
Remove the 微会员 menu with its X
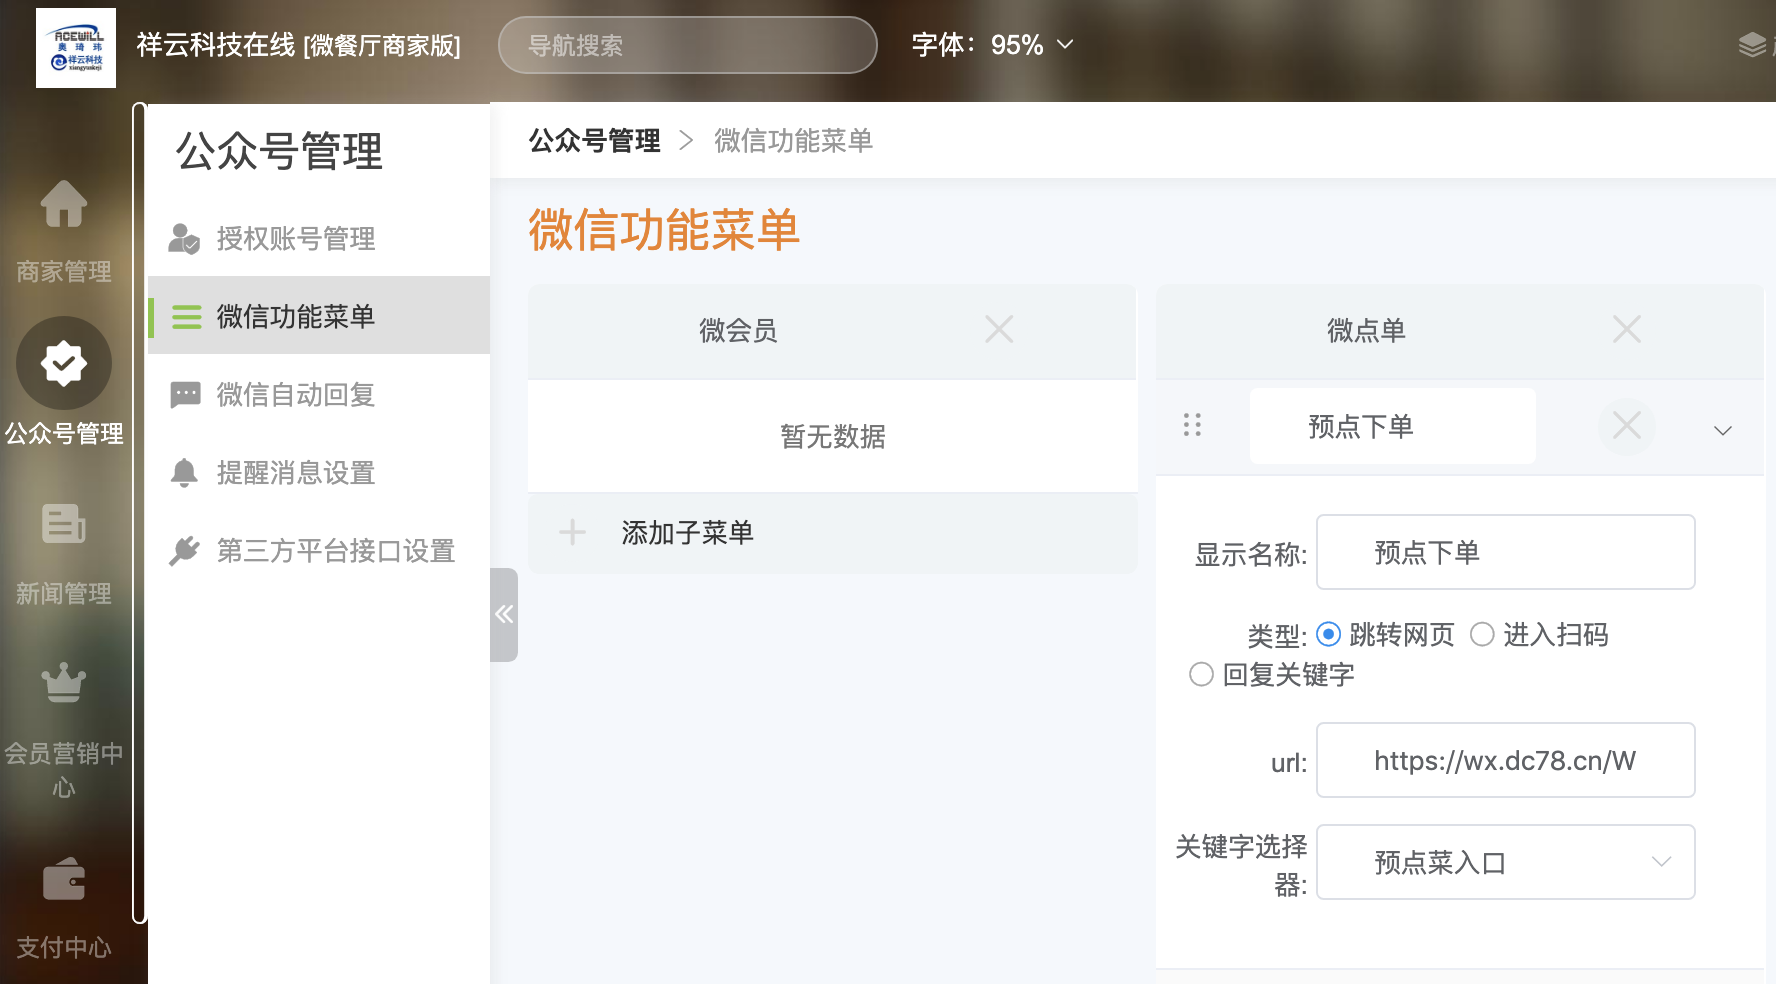(999, 329)
